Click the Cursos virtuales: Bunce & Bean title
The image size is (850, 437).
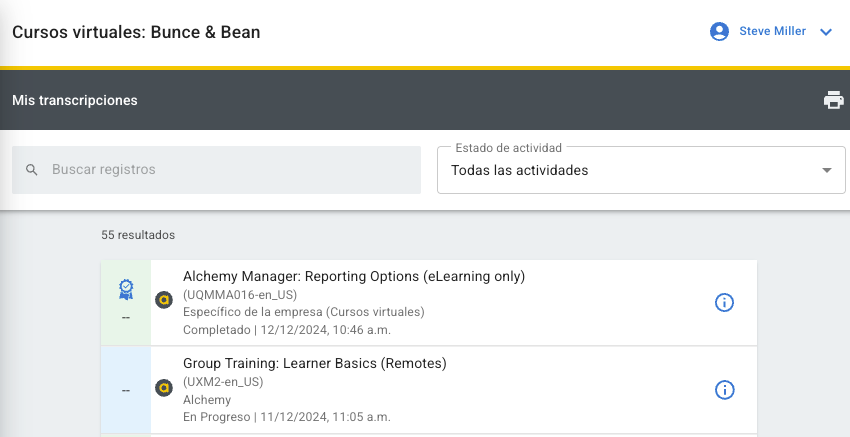136,32
